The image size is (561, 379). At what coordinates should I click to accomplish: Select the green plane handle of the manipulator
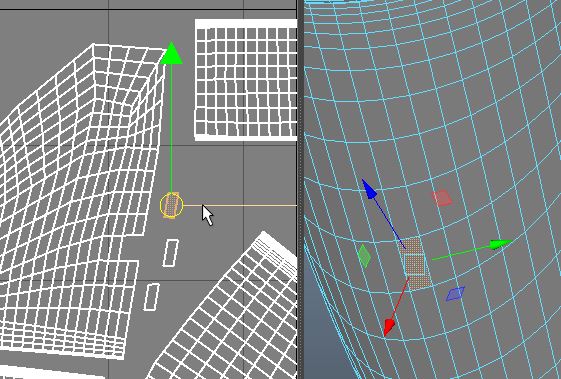[364, 256]
